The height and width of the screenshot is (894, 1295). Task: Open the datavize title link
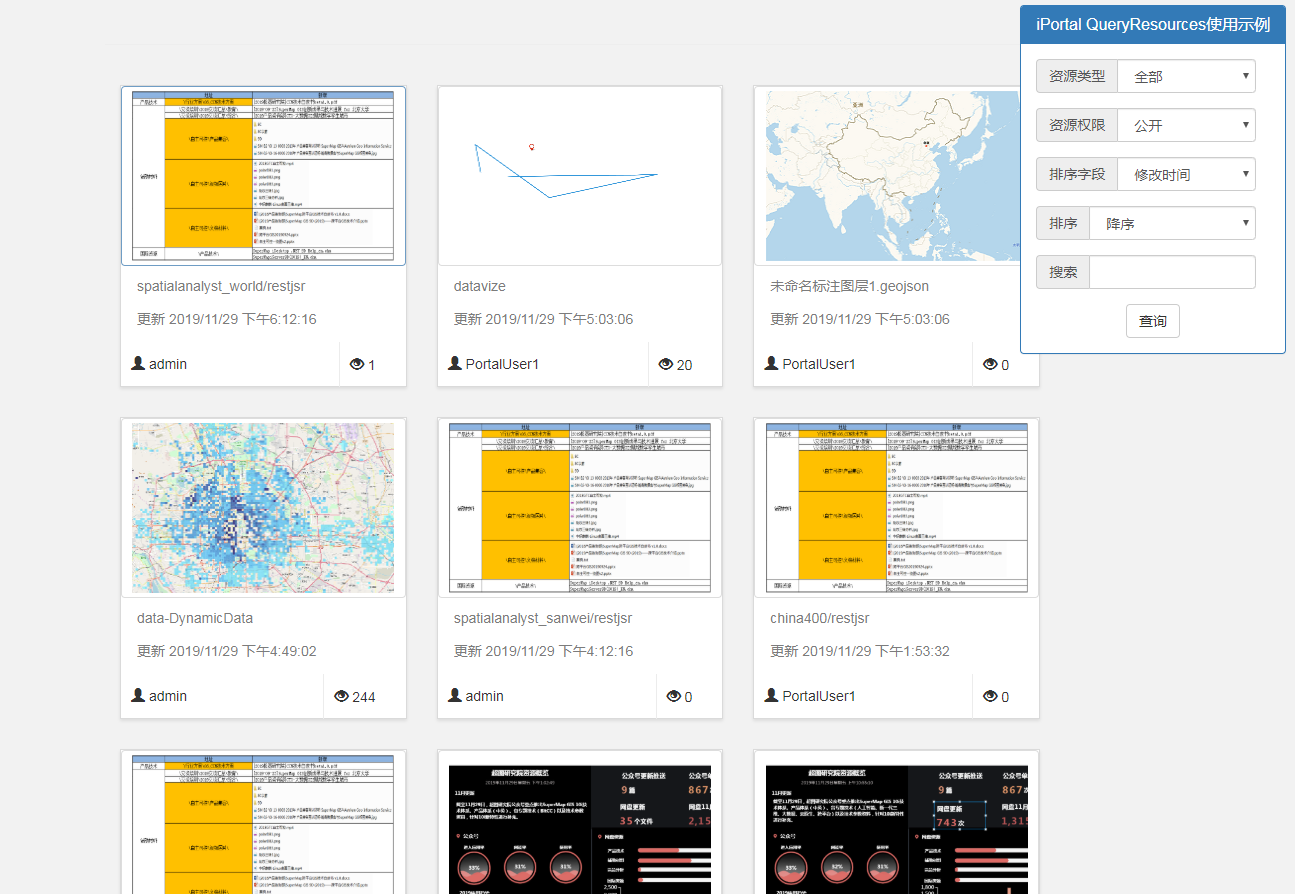click(480, 286)
